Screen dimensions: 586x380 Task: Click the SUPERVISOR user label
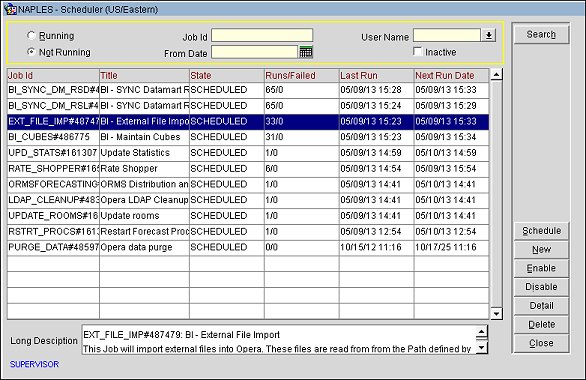(x=34, y=364)
